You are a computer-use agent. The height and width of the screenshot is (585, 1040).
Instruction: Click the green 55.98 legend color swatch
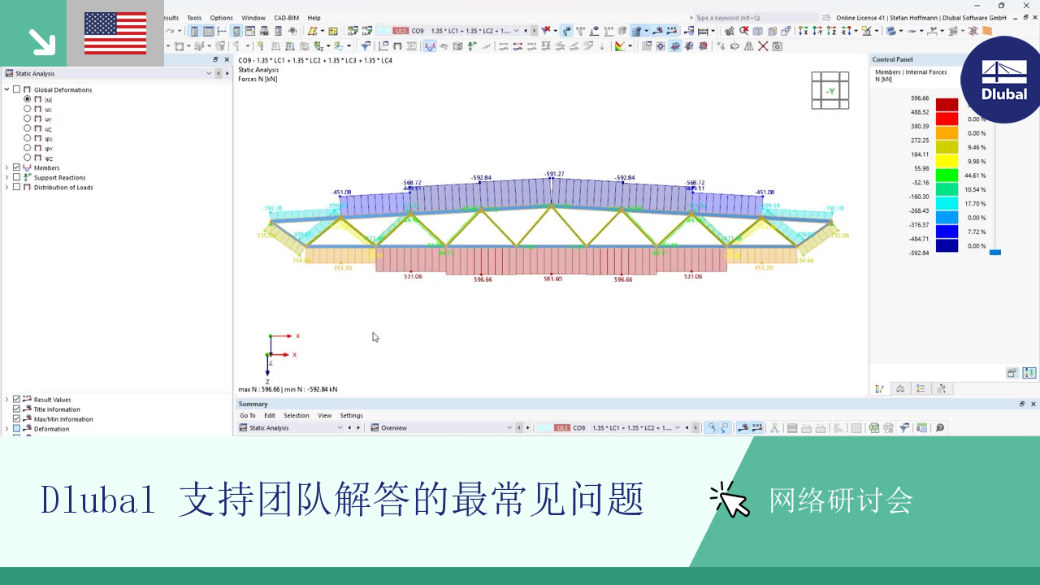[946, 175]
